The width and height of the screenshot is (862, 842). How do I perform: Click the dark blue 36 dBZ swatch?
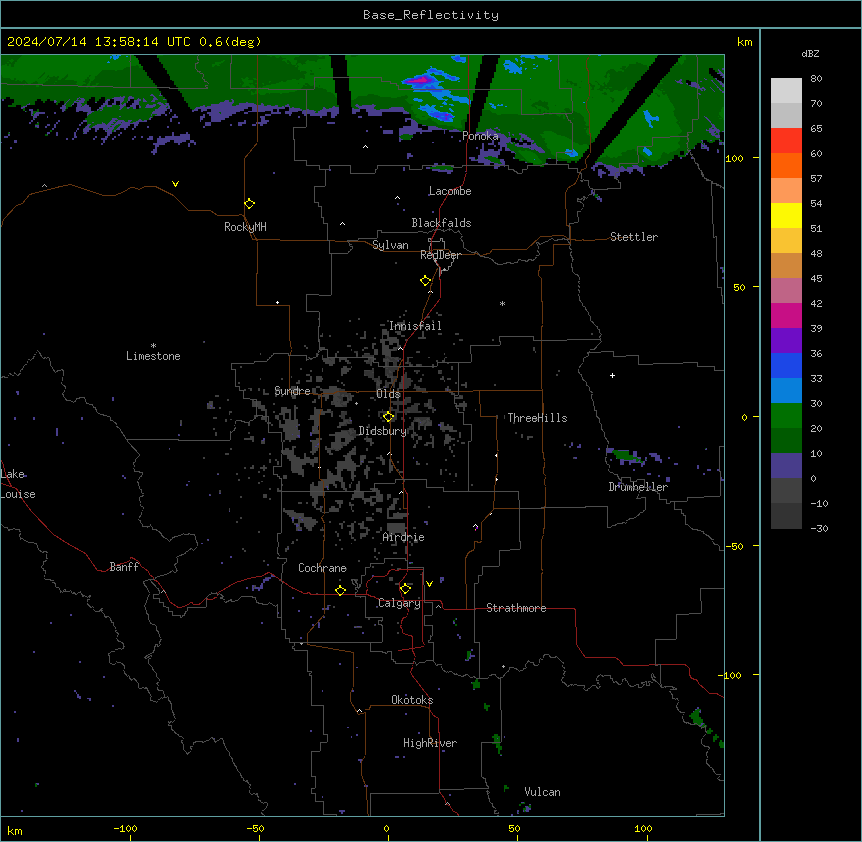(x=786, y=365)
